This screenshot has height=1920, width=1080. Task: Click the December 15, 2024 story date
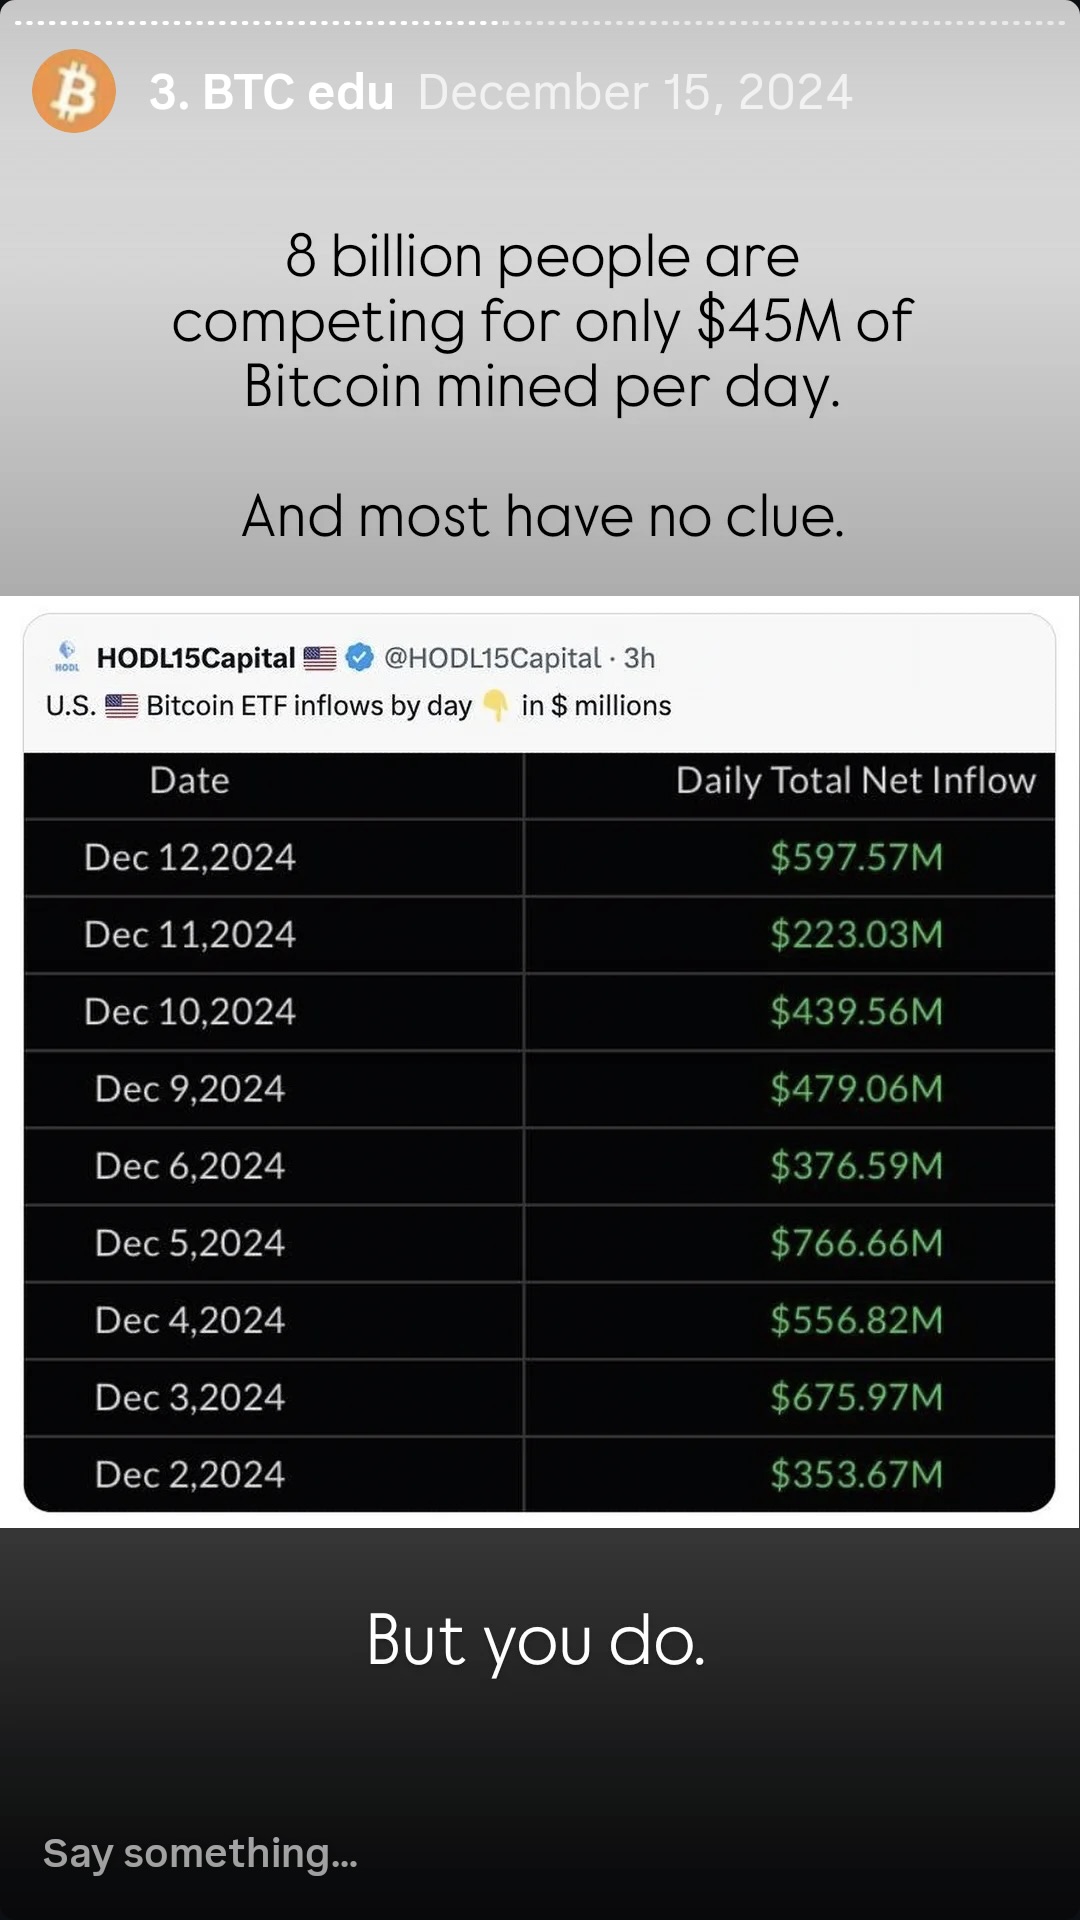point(635,92)
